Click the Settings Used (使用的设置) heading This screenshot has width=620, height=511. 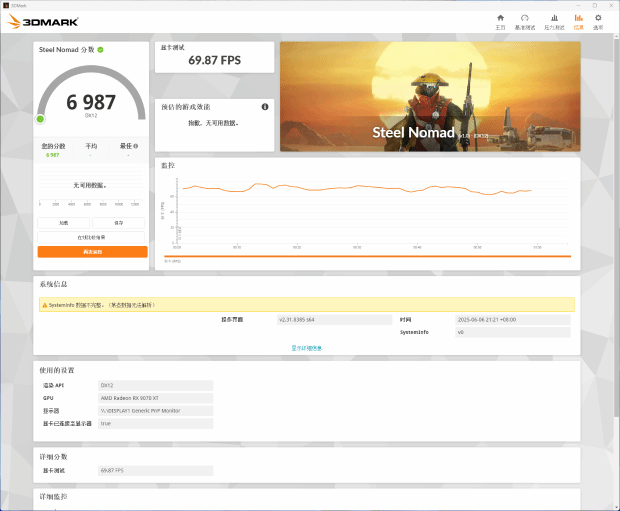click(x=57, y=370)
